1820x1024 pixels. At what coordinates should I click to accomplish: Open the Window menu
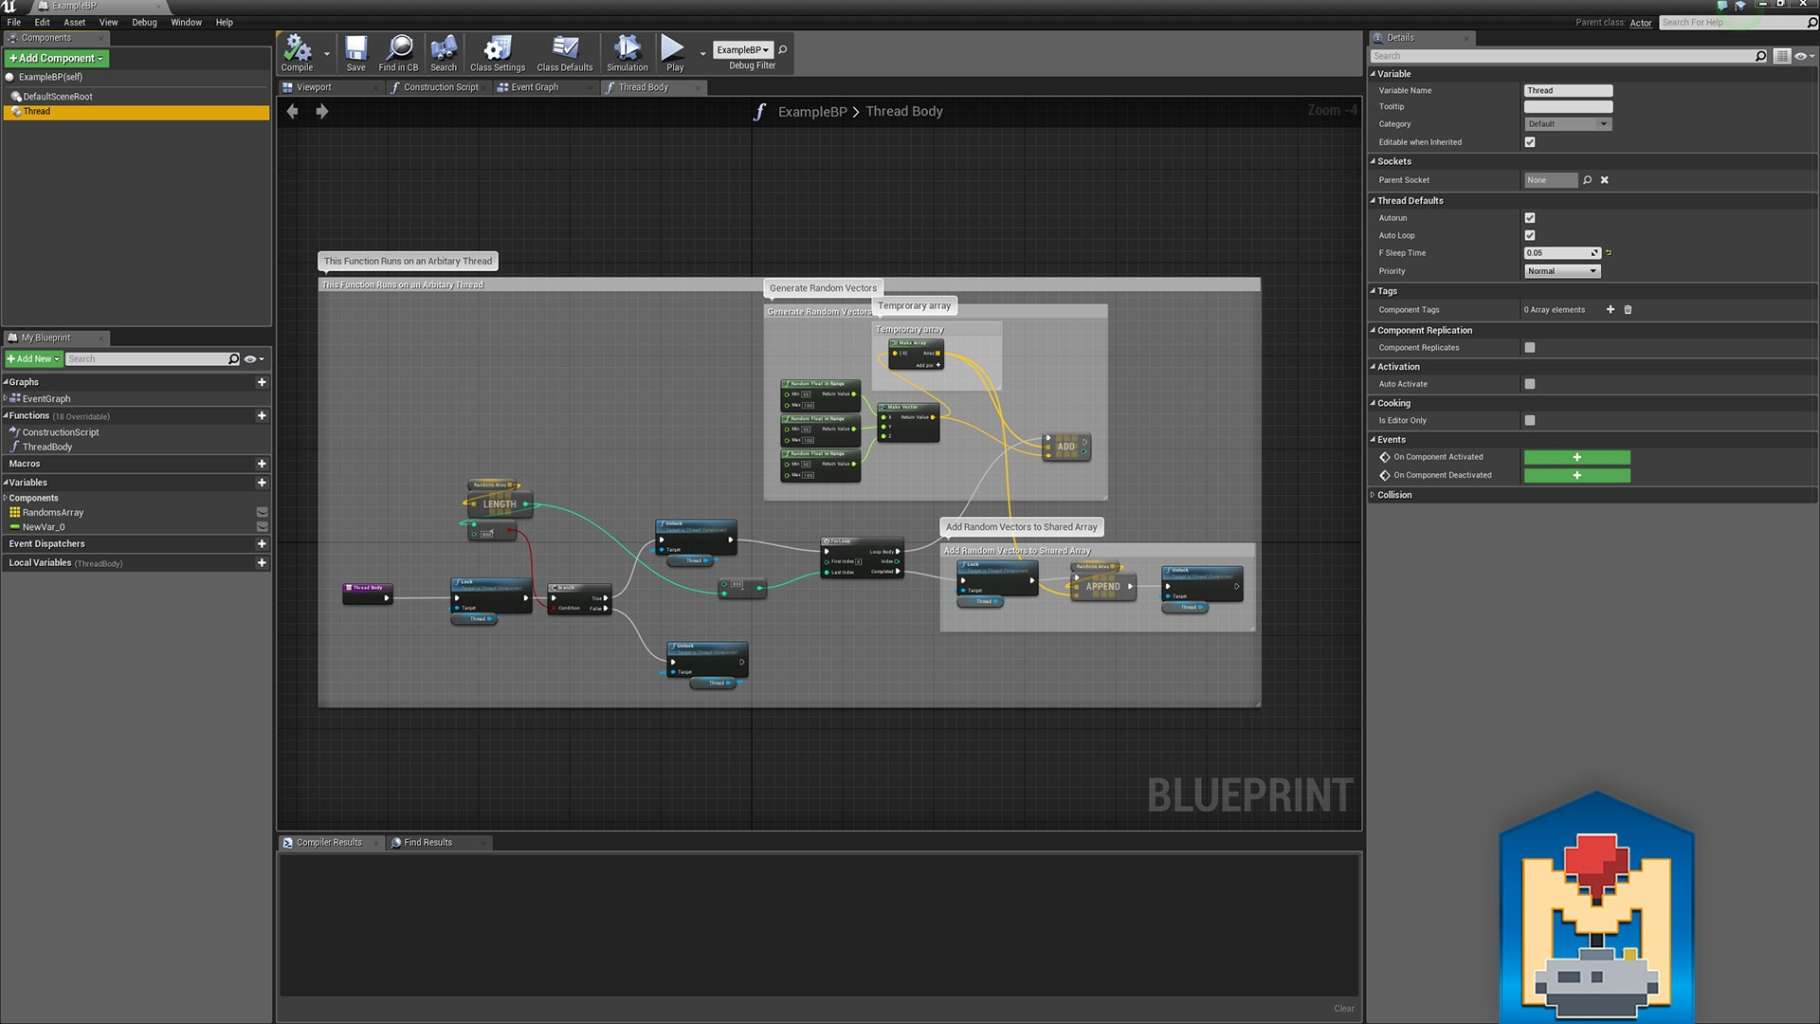(186, 22)
